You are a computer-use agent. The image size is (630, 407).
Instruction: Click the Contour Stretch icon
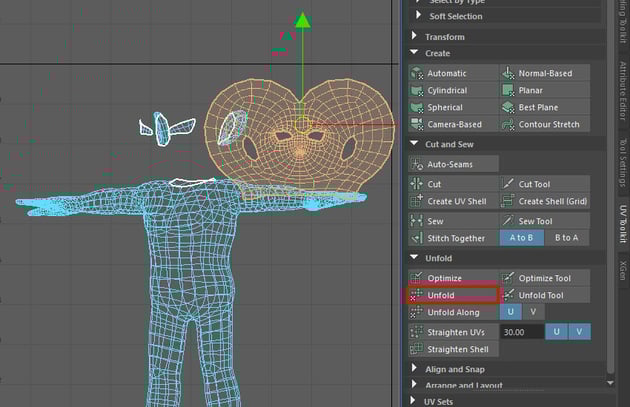509,125
